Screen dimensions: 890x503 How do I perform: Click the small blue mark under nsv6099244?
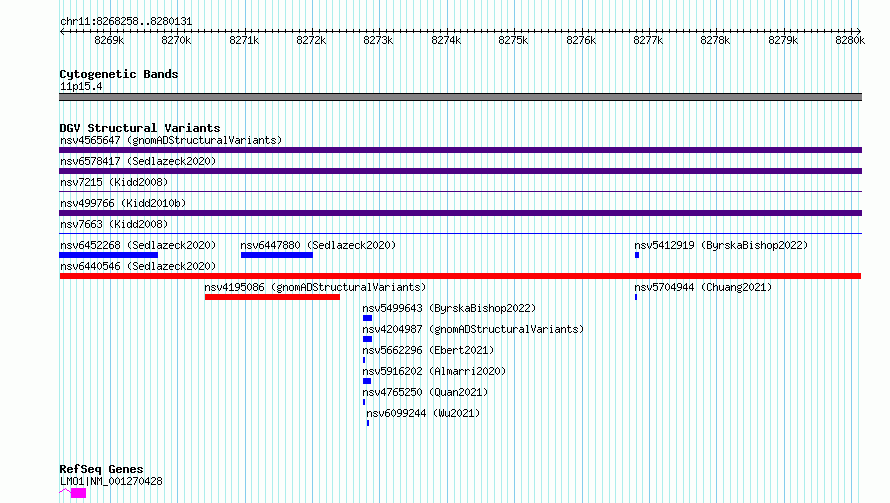coord(368,423)
